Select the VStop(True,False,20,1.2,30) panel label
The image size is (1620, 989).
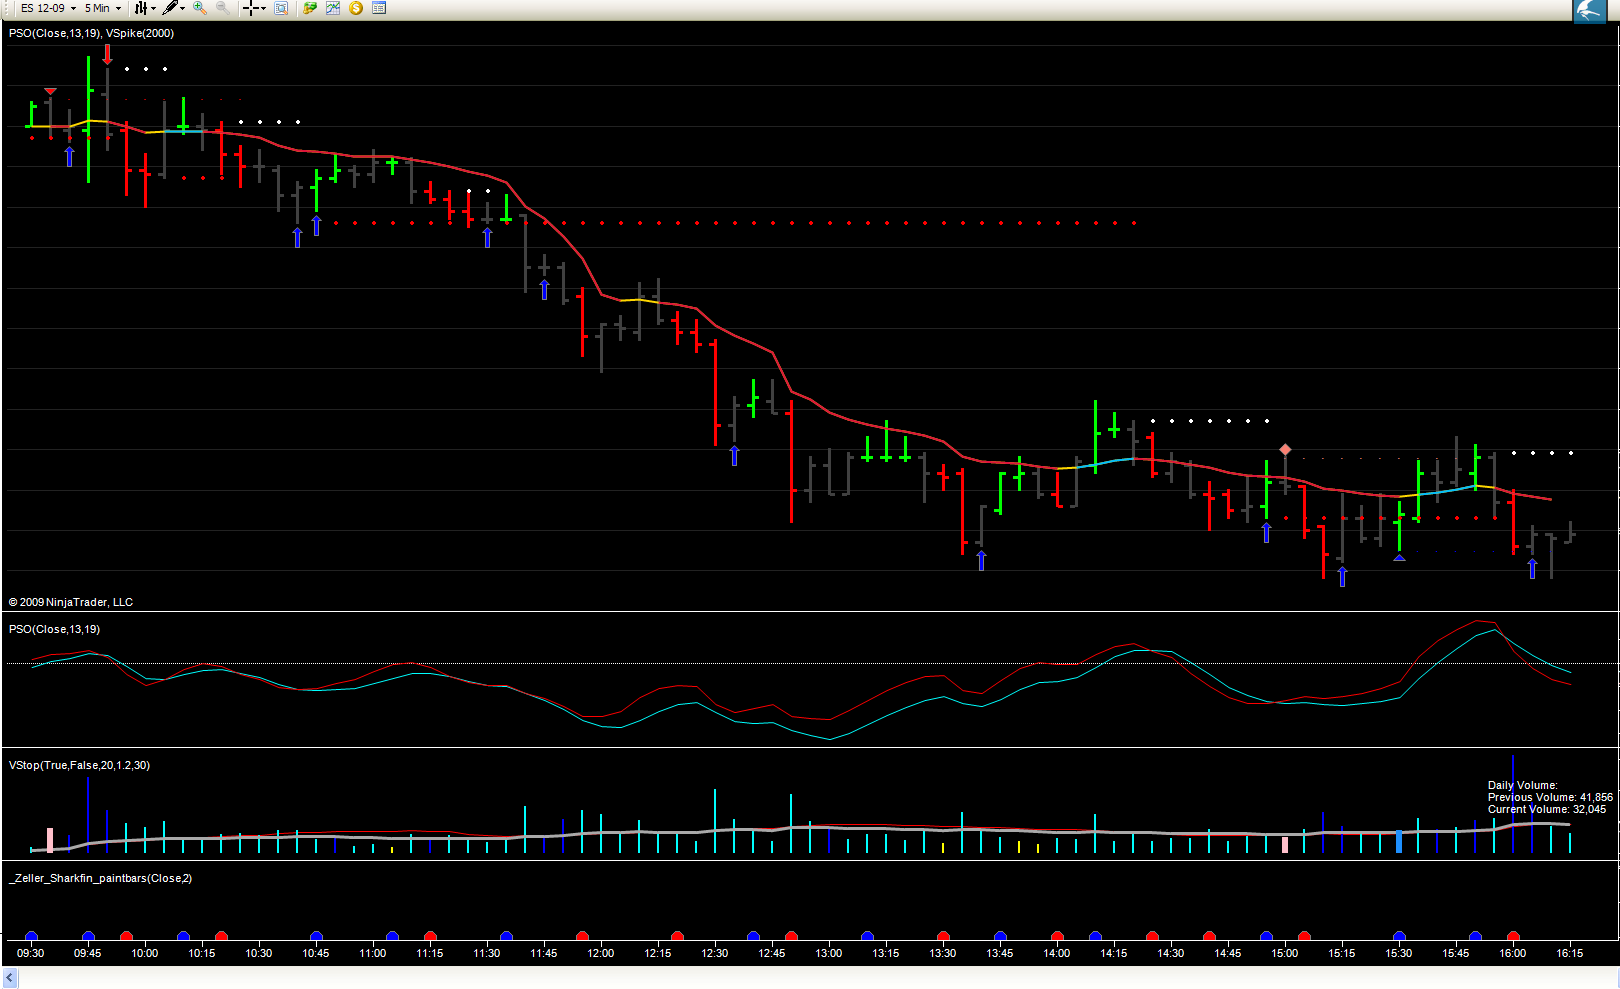(79, 765)
